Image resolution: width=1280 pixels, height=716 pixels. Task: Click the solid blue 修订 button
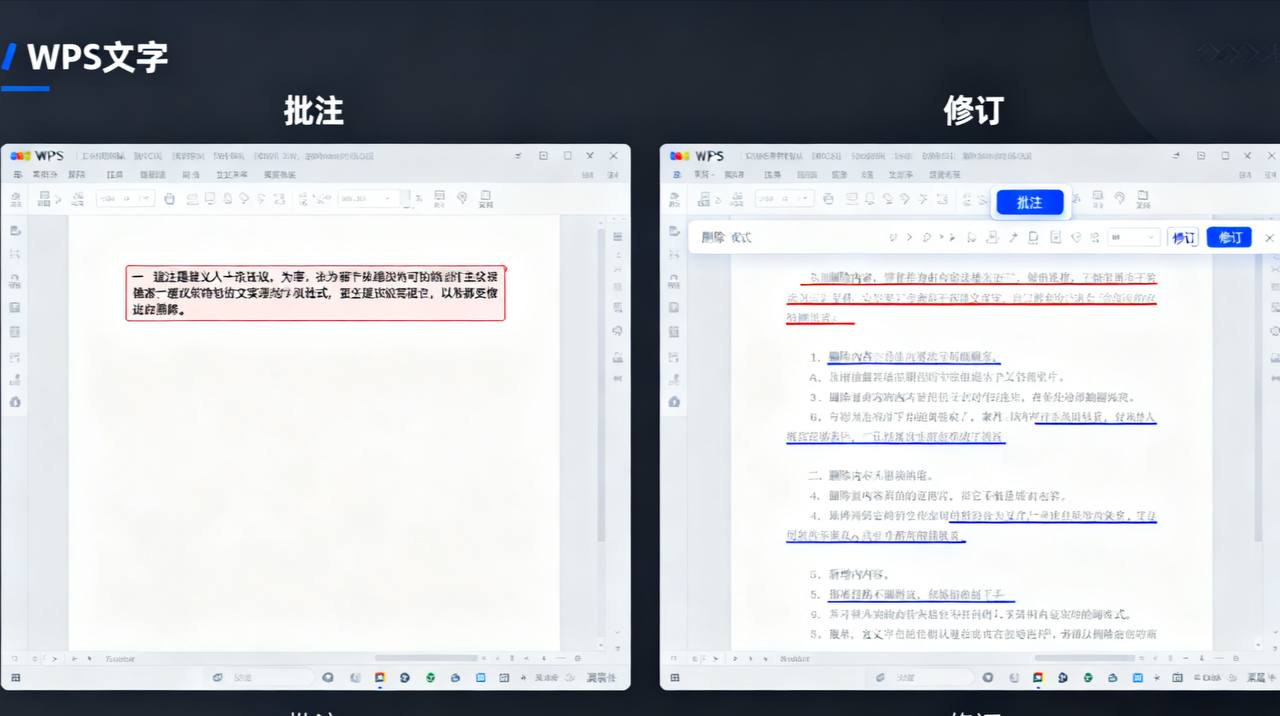(1229, 237)
